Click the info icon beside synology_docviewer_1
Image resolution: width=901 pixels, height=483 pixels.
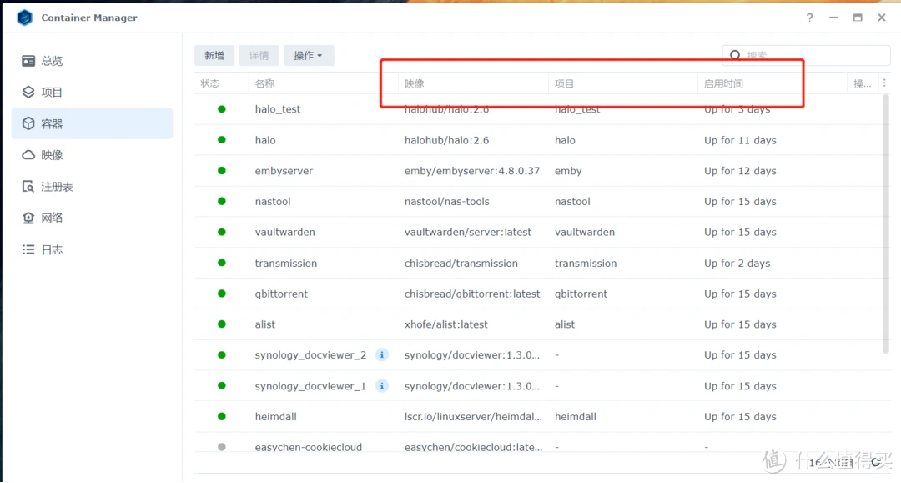[x=381, y=386]
